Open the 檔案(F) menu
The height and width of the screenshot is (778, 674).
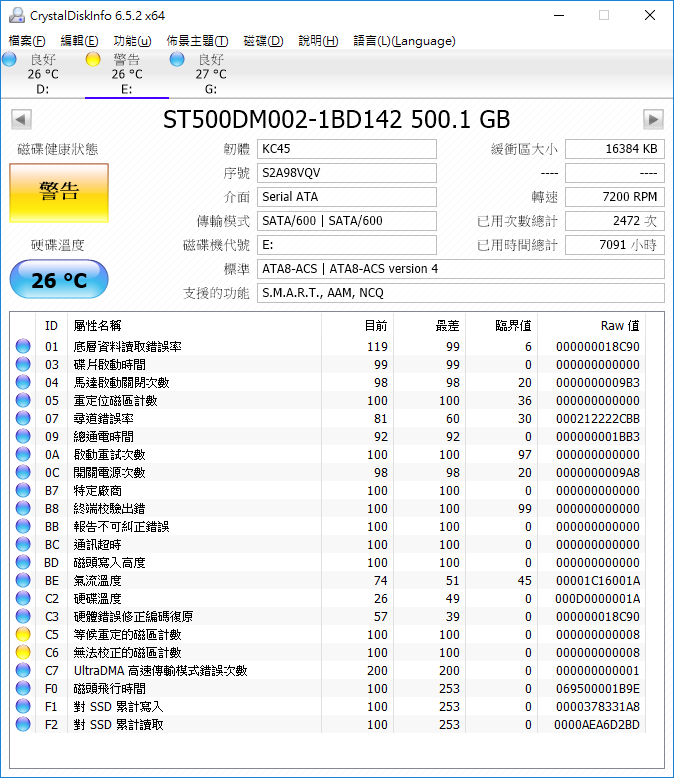click(27, 41)
